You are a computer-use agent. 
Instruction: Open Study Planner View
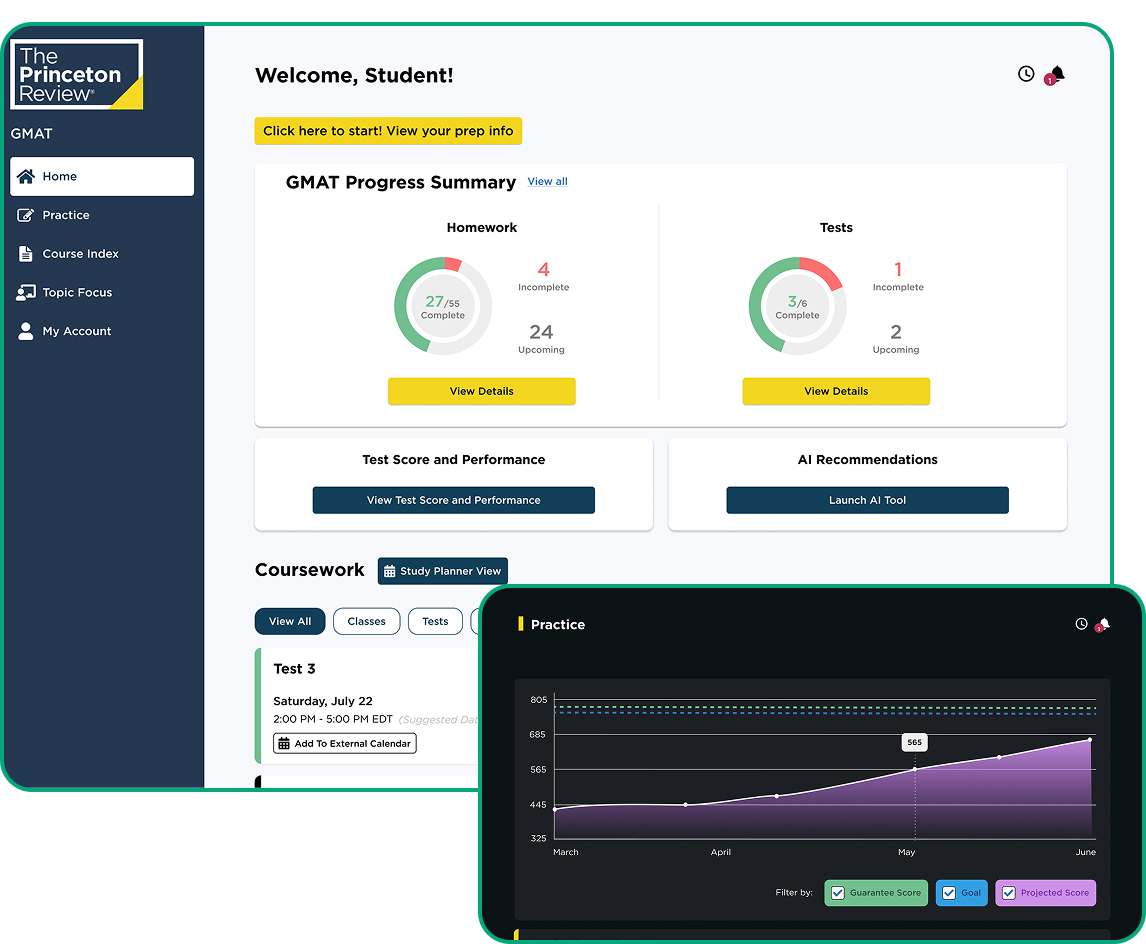443,570
